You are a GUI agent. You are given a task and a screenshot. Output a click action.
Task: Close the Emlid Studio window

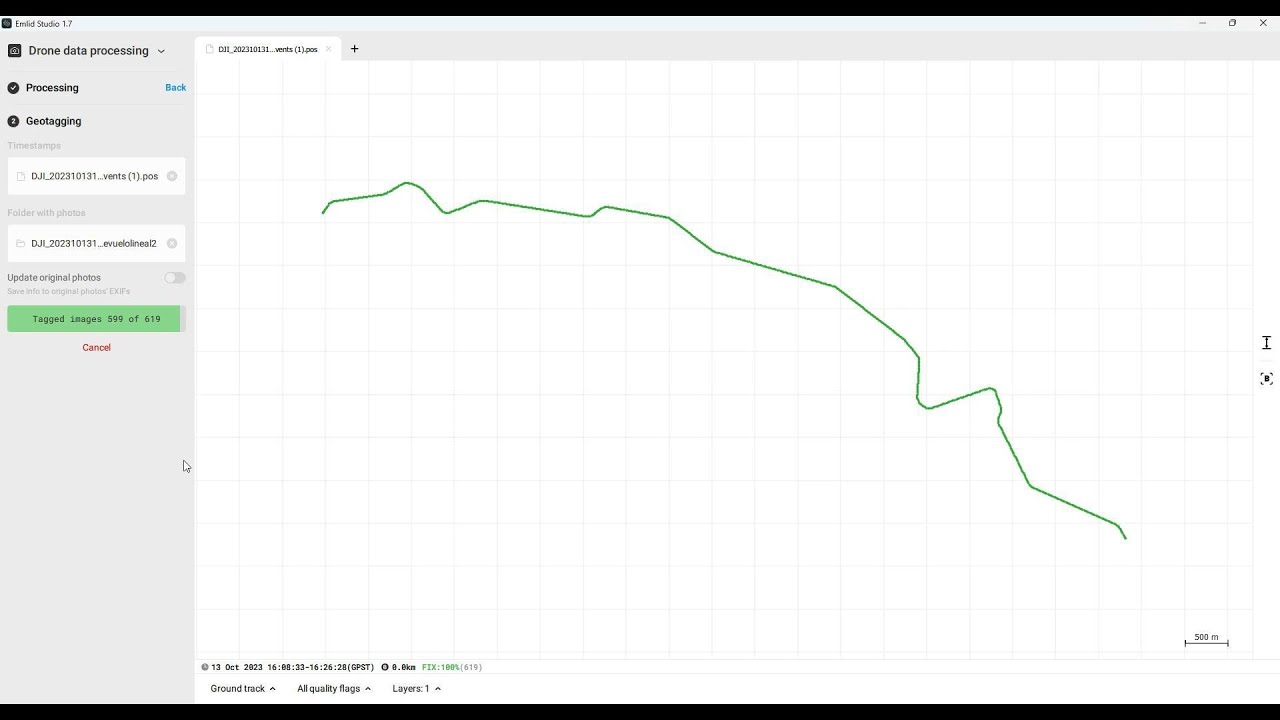coord(1263,23)
